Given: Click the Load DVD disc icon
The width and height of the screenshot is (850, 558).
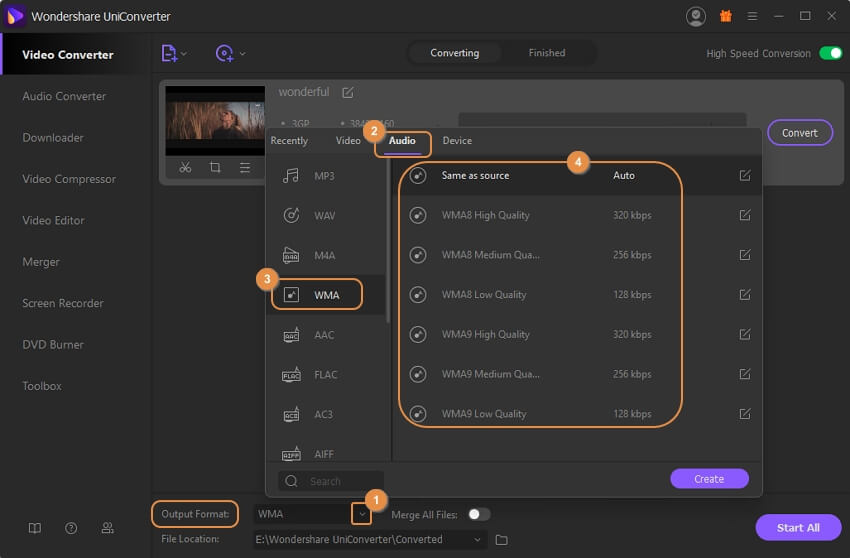Looking at the screenshot, I should [224, 53].
